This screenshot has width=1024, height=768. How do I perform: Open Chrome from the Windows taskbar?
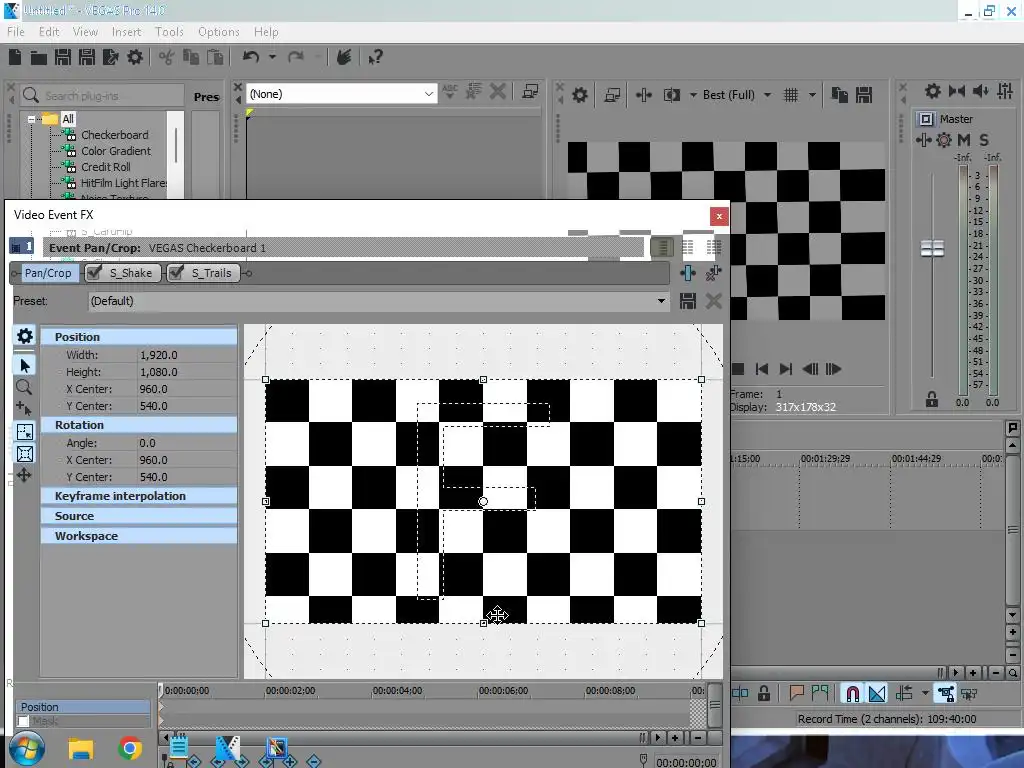130,749
